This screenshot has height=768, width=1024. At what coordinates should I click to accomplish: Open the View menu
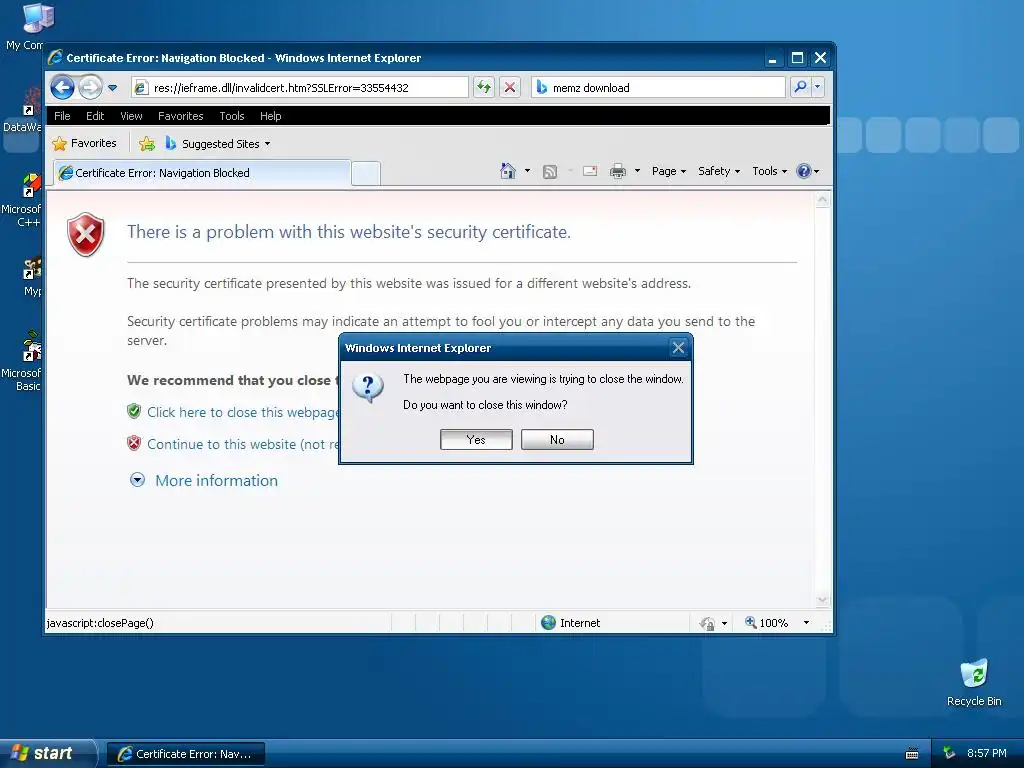point(131,116)
